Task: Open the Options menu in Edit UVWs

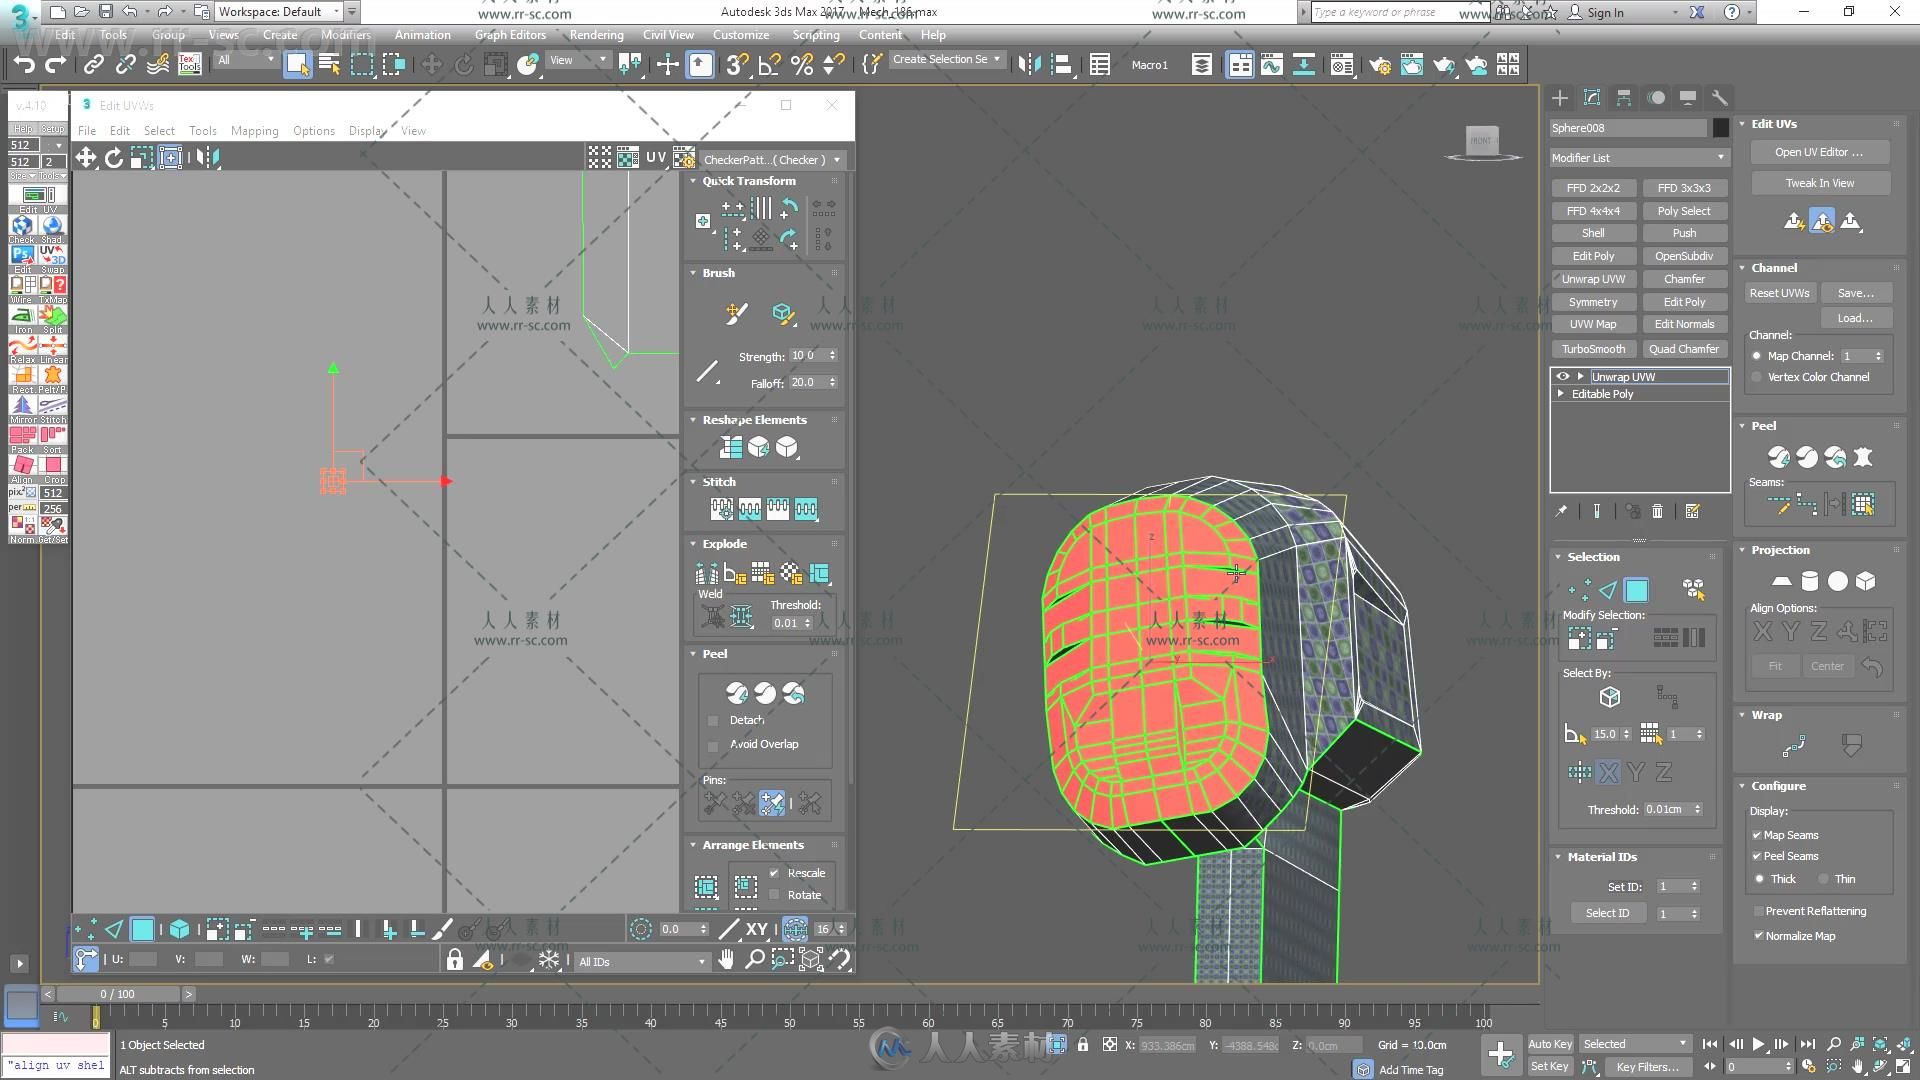Action: (x=314, y=131)
